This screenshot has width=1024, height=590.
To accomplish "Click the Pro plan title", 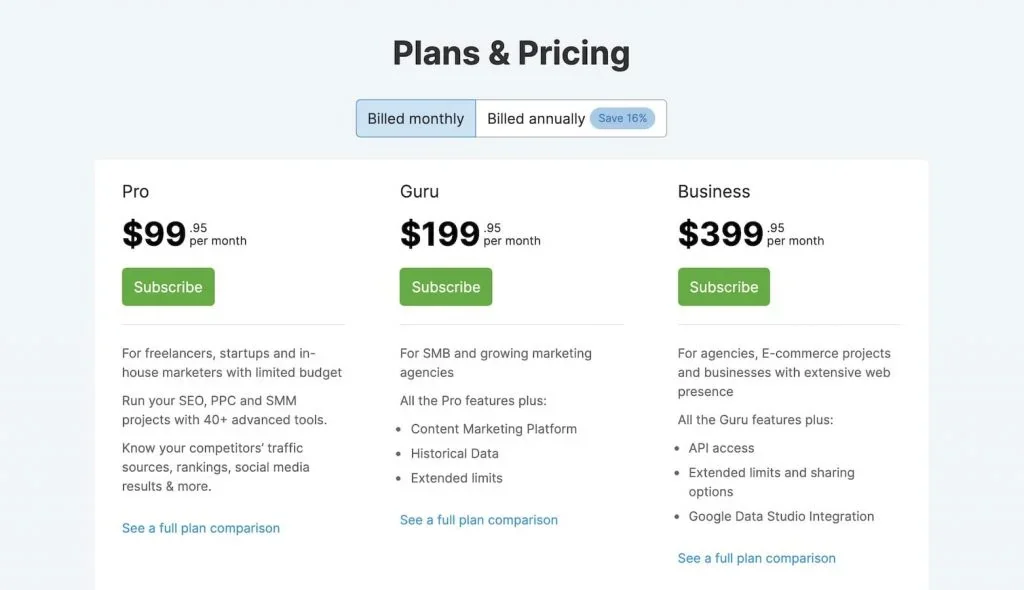I will tap(136, 191).
